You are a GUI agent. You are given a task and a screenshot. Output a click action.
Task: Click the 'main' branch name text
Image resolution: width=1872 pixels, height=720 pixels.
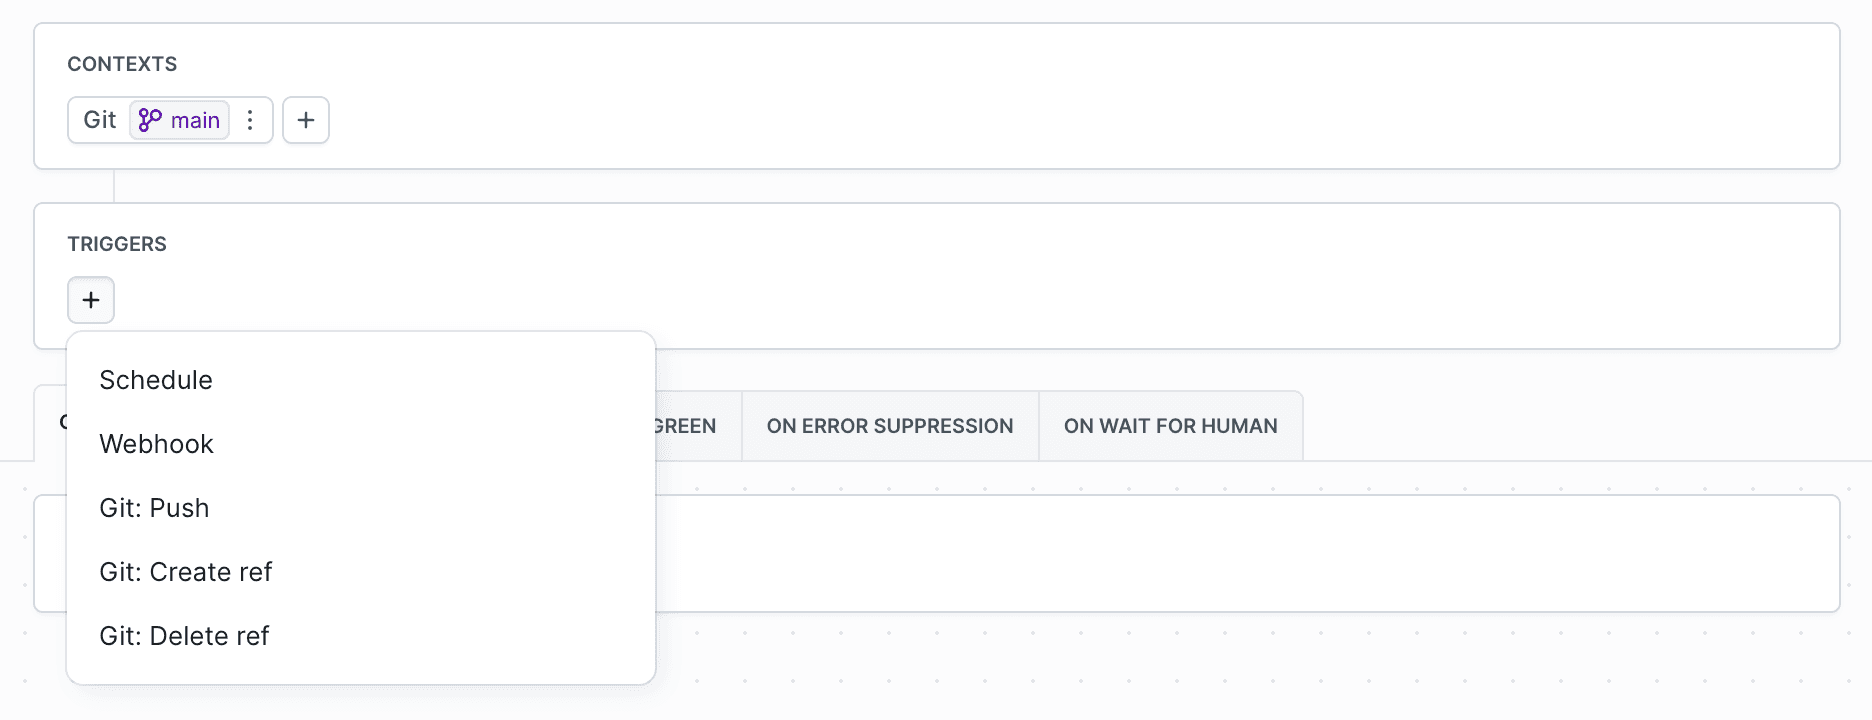[195, 120]
